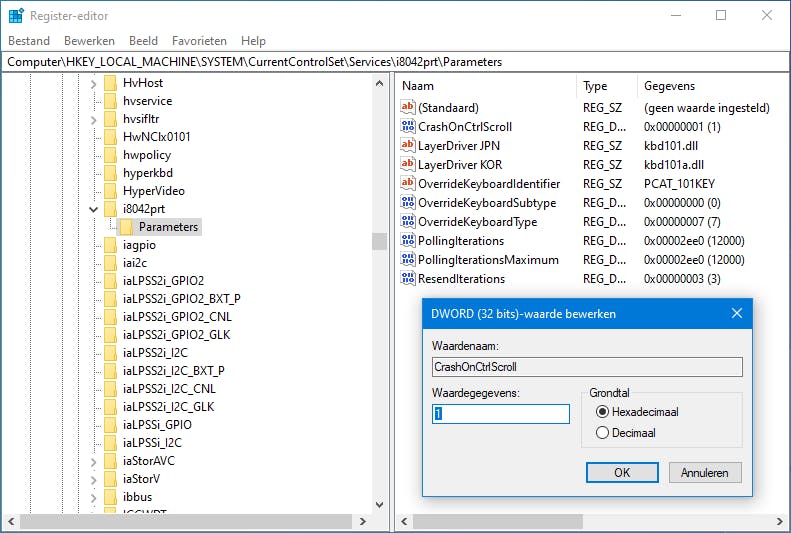Confirm the DWORD dialog with OK
Viewport: 791px width, 533px height.
(x=622, y=472)
